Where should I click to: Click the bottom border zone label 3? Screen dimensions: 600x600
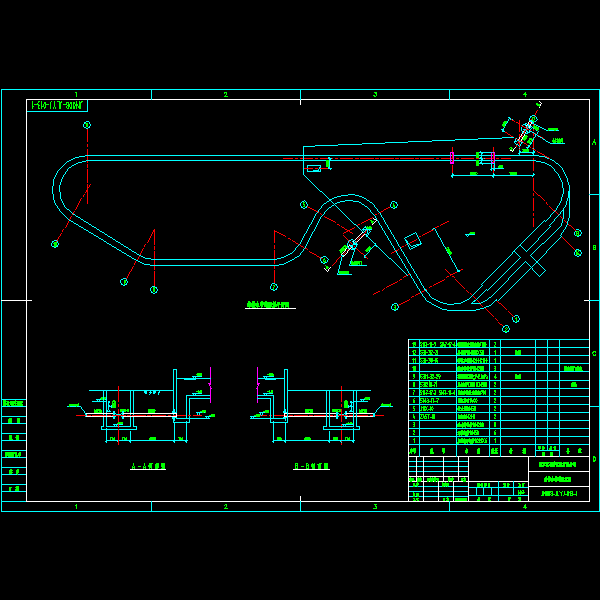click(375, 507)
